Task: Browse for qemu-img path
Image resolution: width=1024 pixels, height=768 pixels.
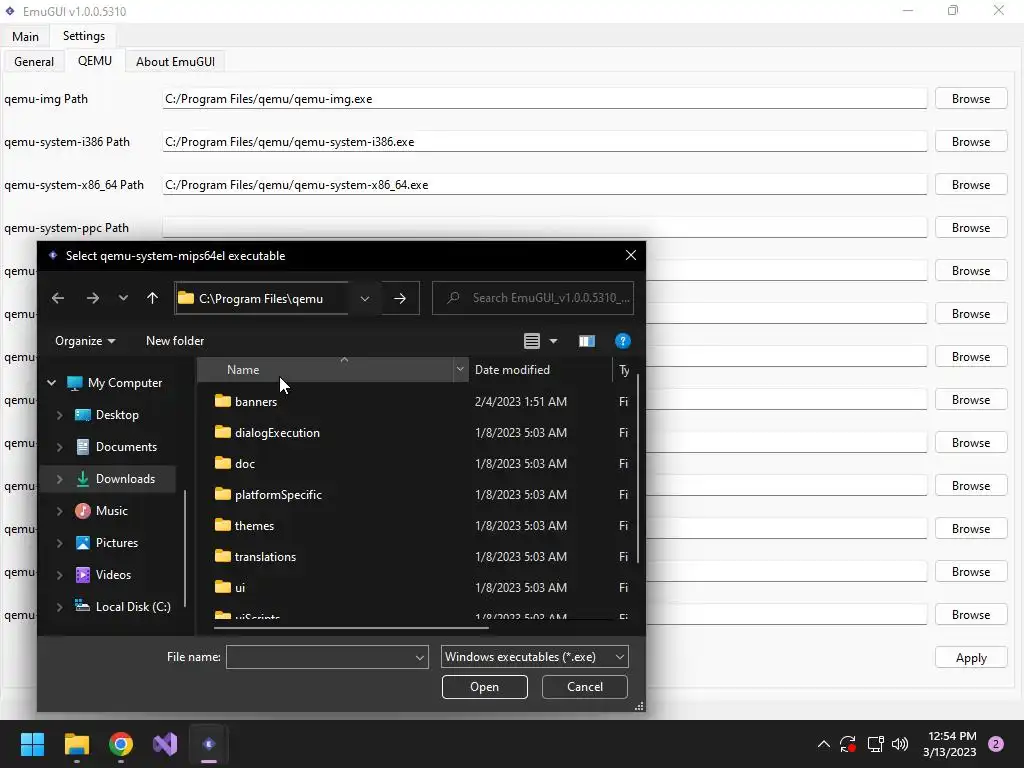Action: [970, 99]
